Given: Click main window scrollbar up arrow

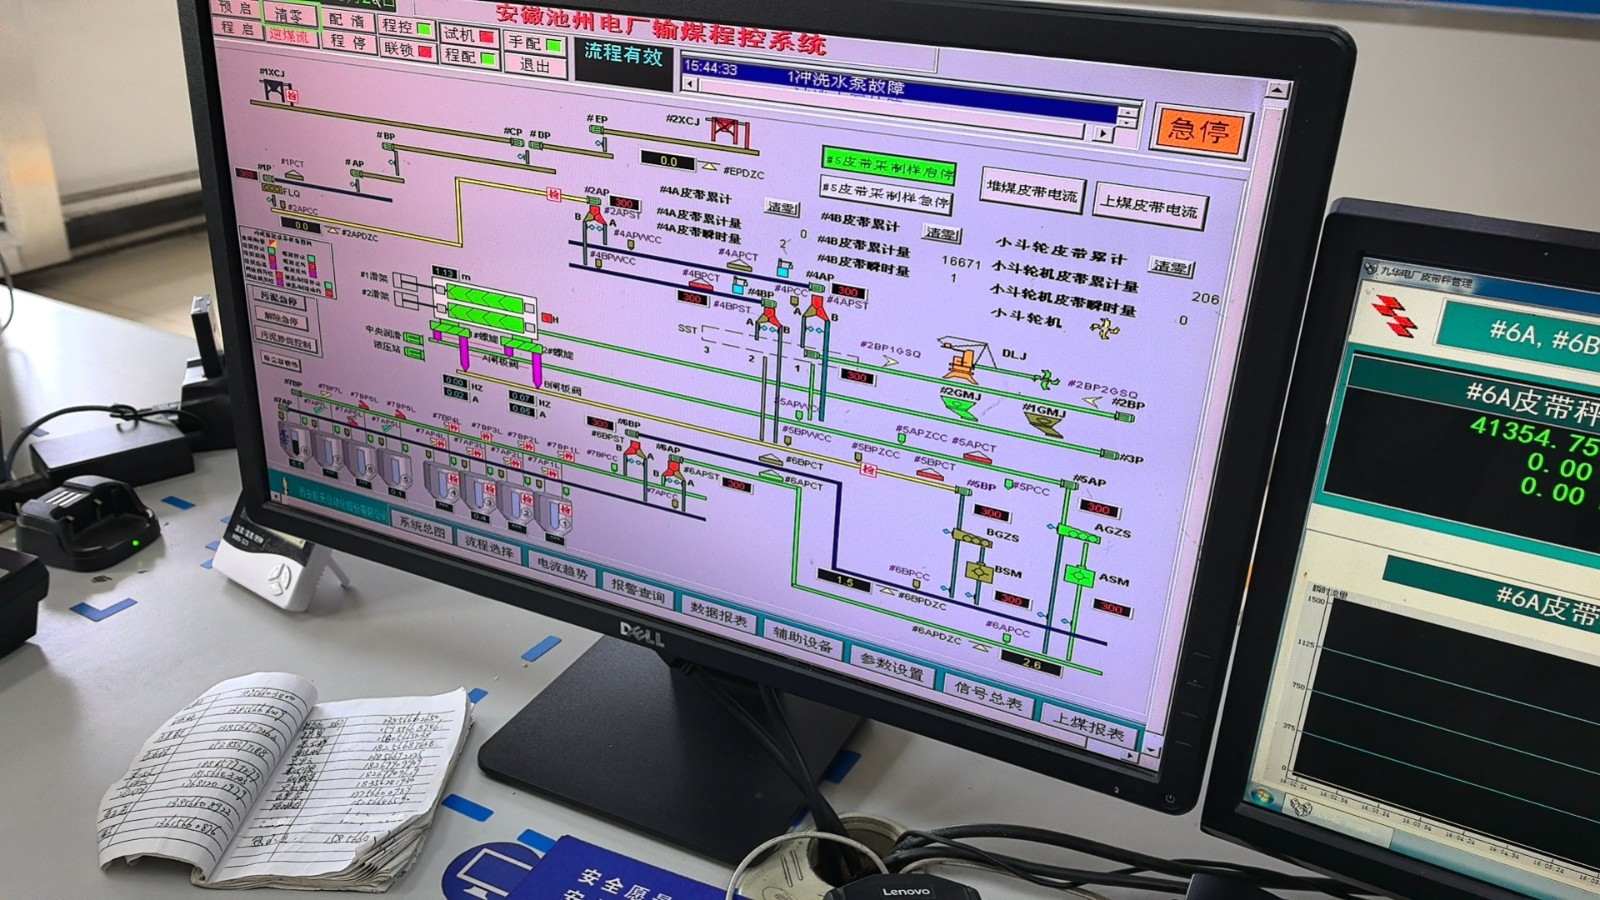Looking at the screenshot, I should (1277, 89).
